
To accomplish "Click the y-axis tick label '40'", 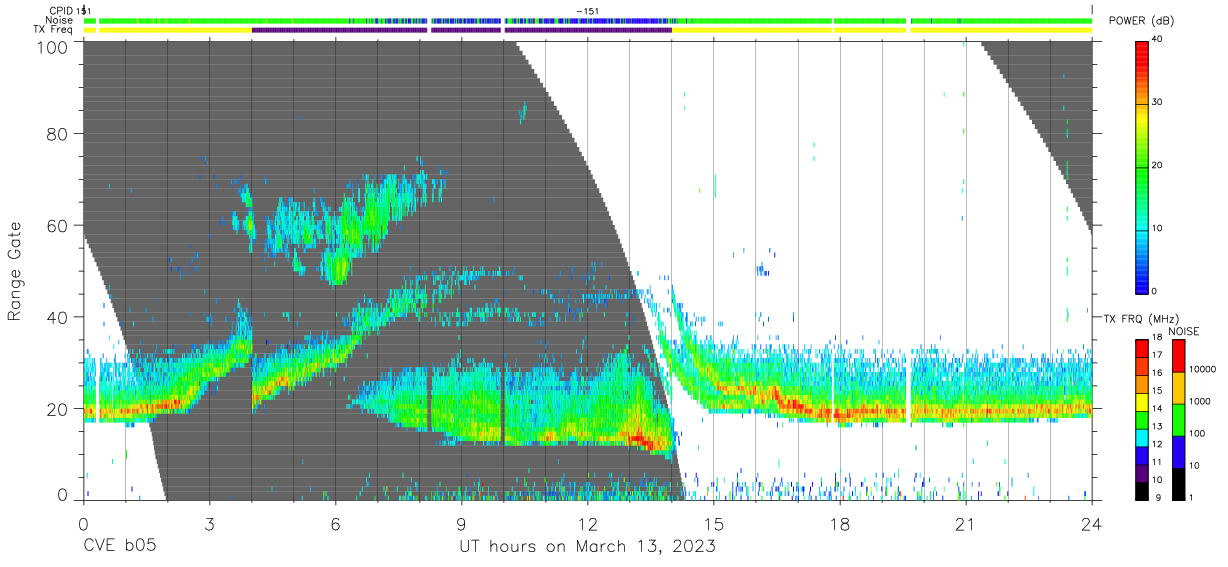I will [x=58, y=317].
